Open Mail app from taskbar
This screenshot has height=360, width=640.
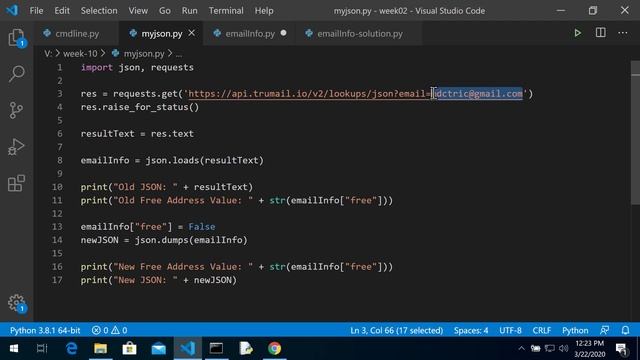pyautogui.click(x=158, y=349)
